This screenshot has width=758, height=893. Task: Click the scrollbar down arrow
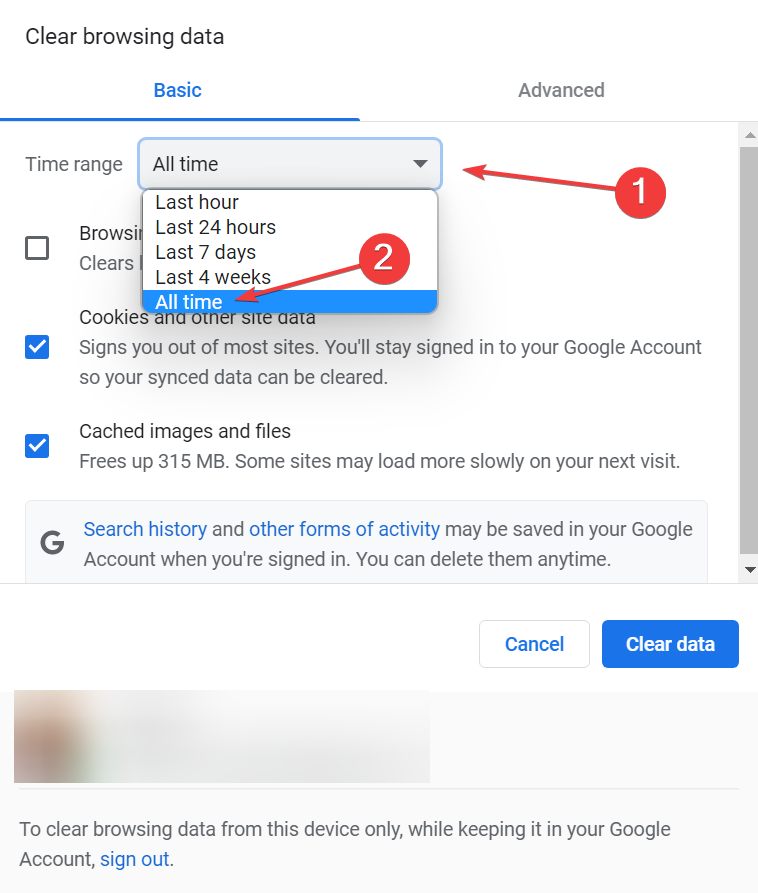click(749, 569)
